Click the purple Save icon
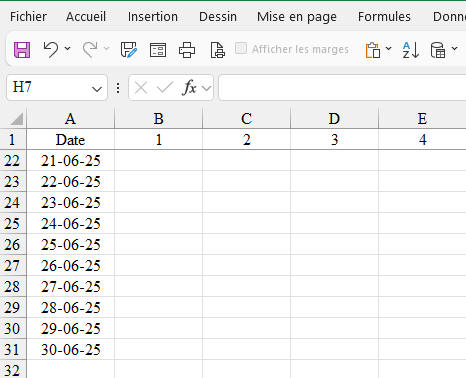Image resolution: width=466 pixels, height=378 pixels. pos(22,50)
